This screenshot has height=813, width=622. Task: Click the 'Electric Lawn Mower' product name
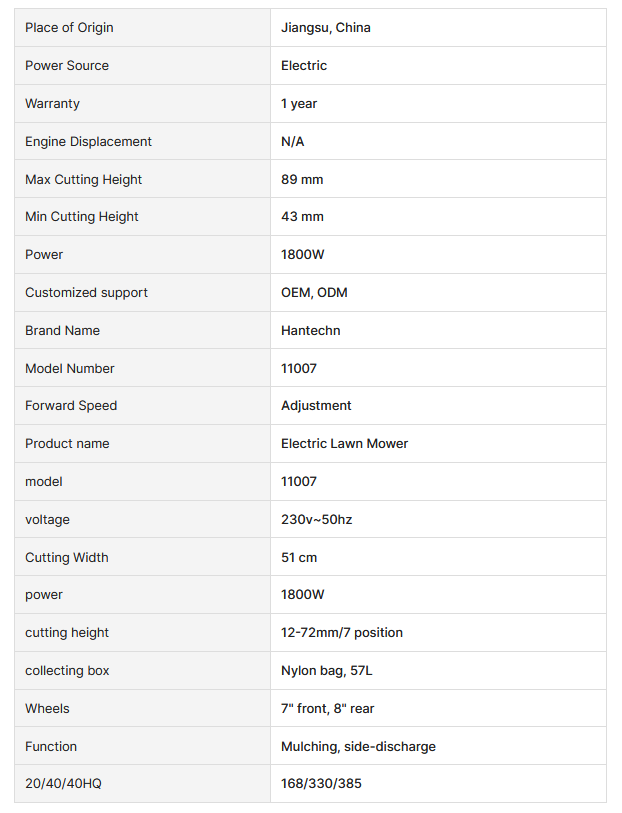[x=345, y=444]
